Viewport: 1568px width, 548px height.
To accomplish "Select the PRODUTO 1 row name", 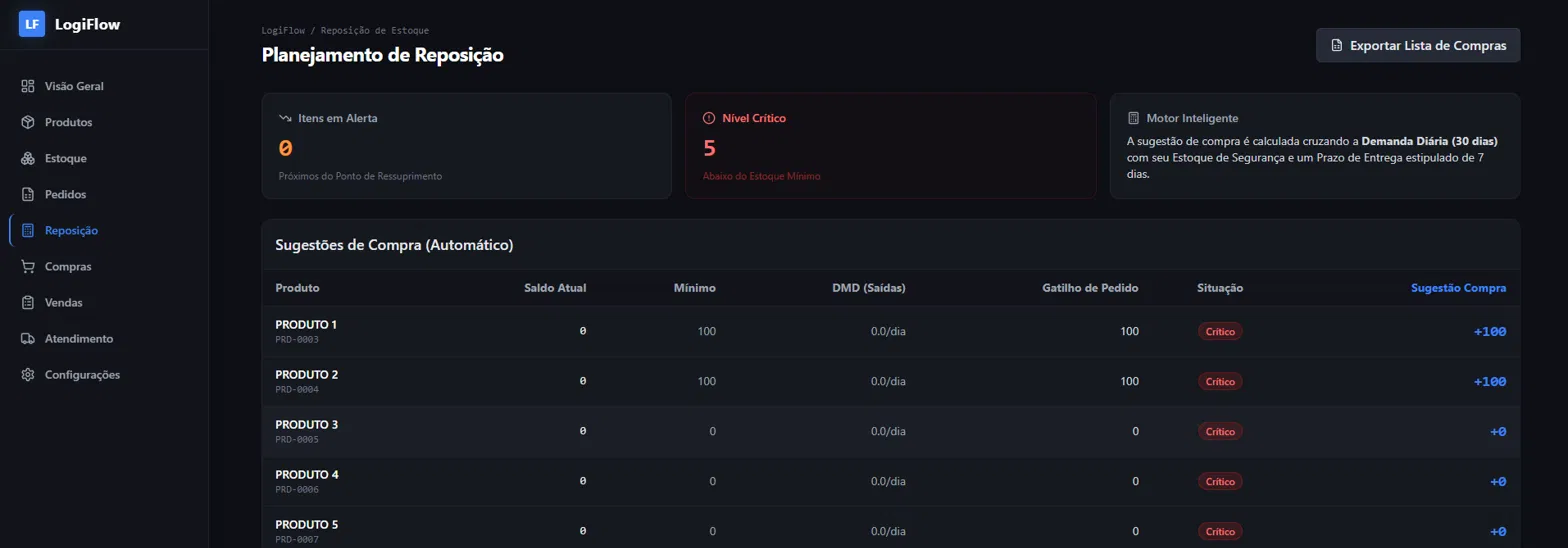I will tap(306, 325).
